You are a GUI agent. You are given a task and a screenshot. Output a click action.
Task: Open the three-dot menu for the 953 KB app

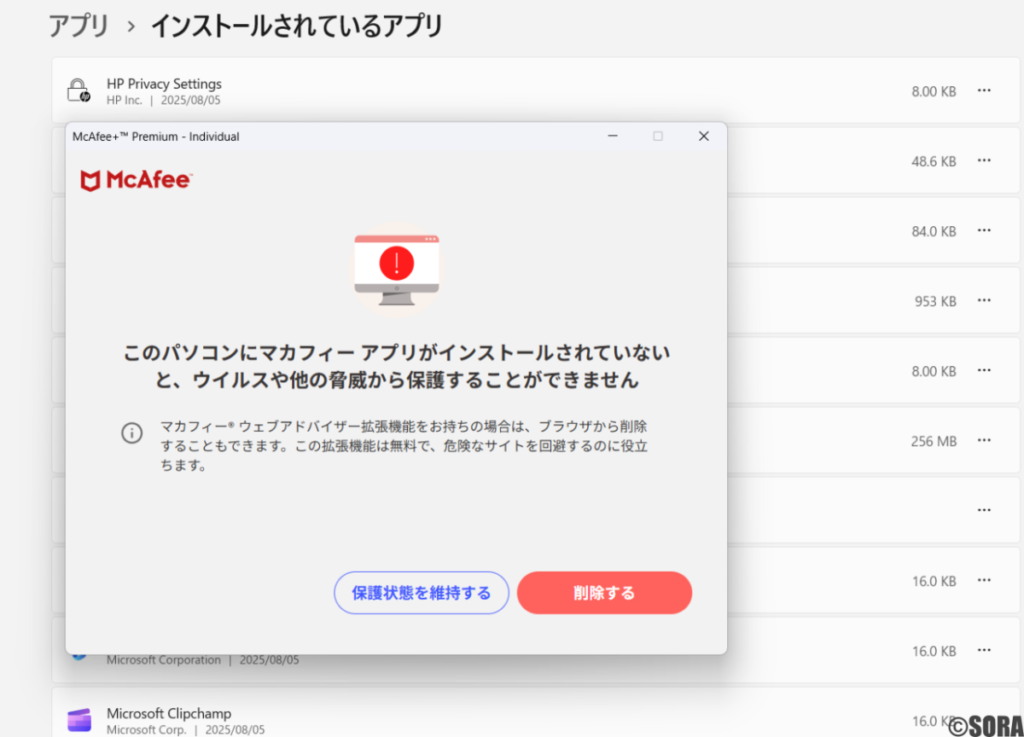click(984, 300)
